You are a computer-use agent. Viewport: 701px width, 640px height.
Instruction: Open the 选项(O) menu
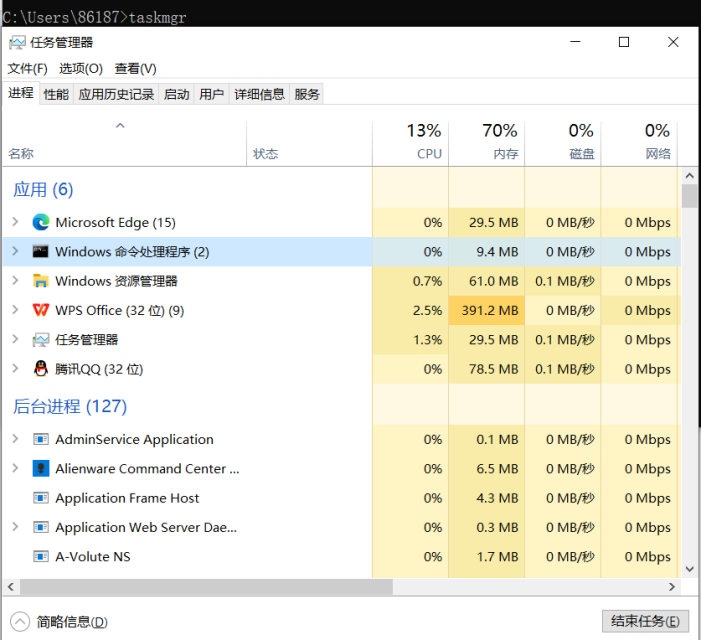coord(81,68)
